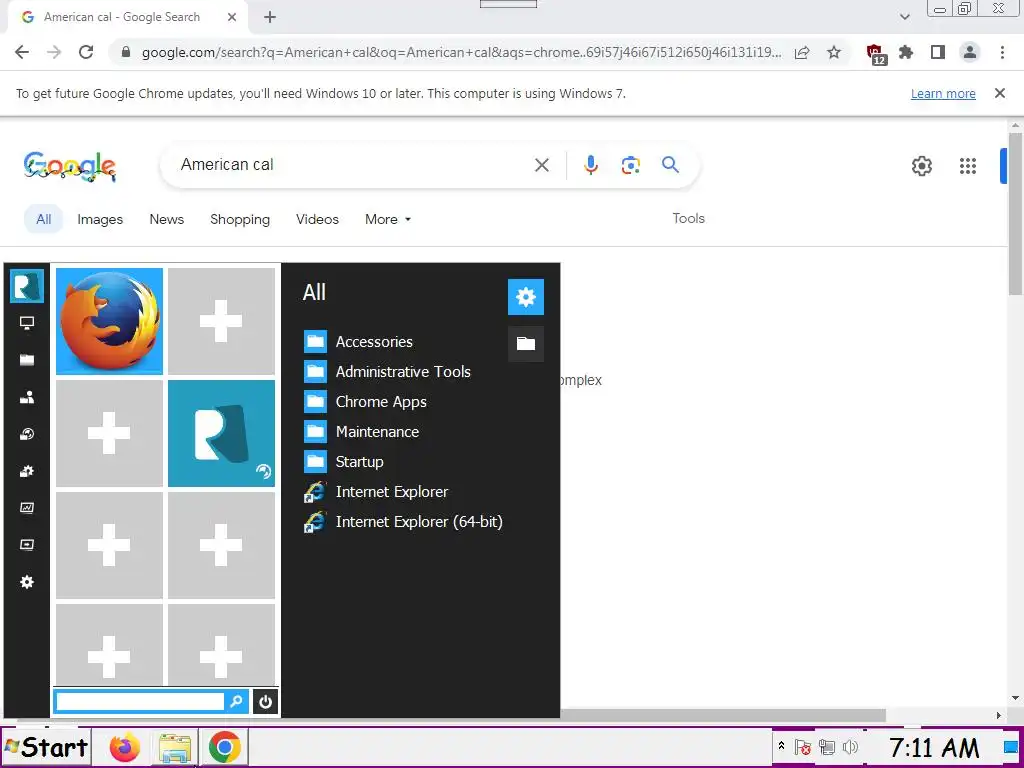This screenshot has height=768, width=1024.
Task: Expand the Maintenance folder
Action: point(361,432)
